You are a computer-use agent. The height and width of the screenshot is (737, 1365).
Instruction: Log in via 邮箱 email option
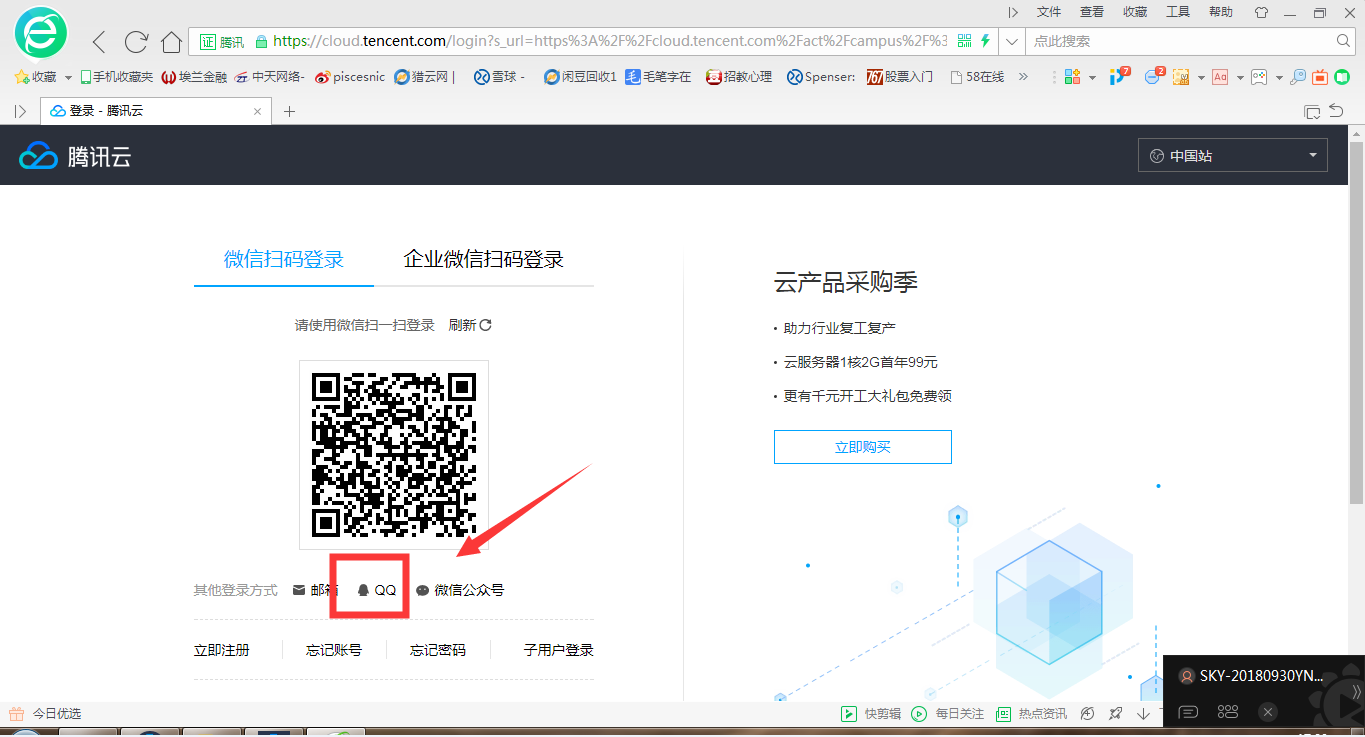[x=314, y=590]
